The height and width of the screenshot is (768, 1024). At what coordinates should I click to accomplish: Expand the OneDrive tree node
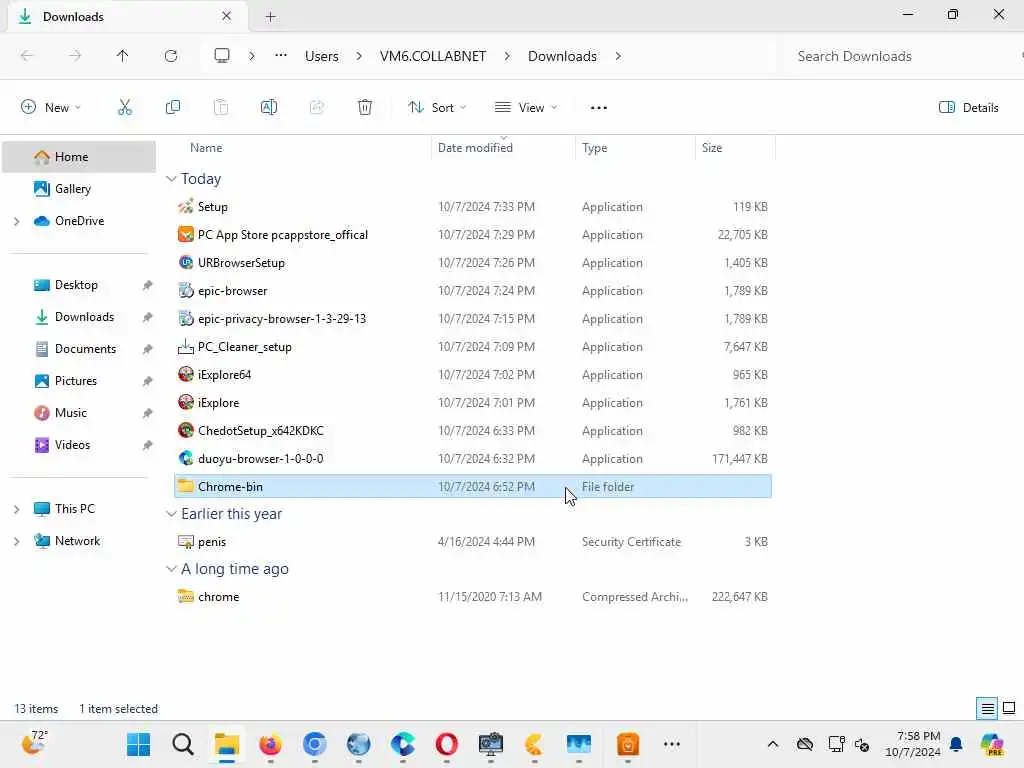16,221
